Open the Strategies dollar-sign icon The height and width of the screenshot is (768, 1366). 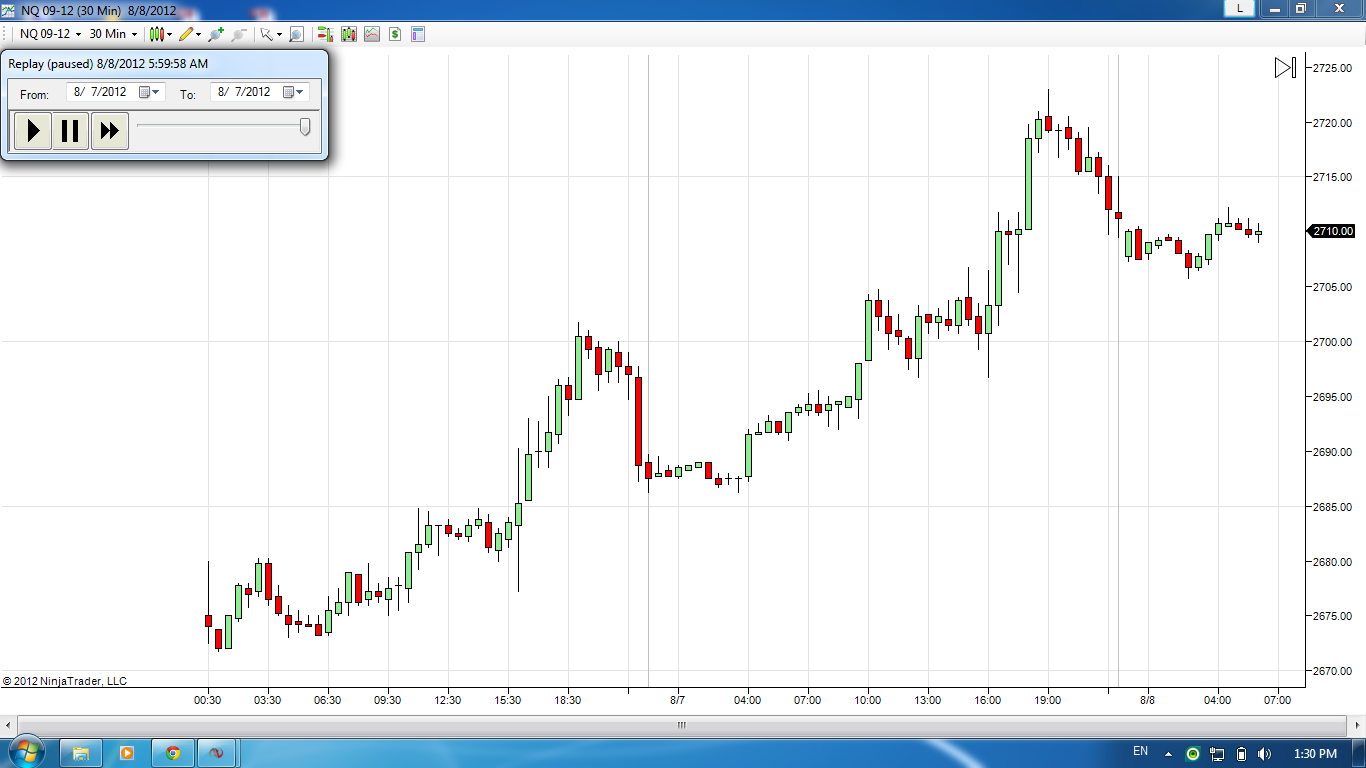(x=395, y=34)
